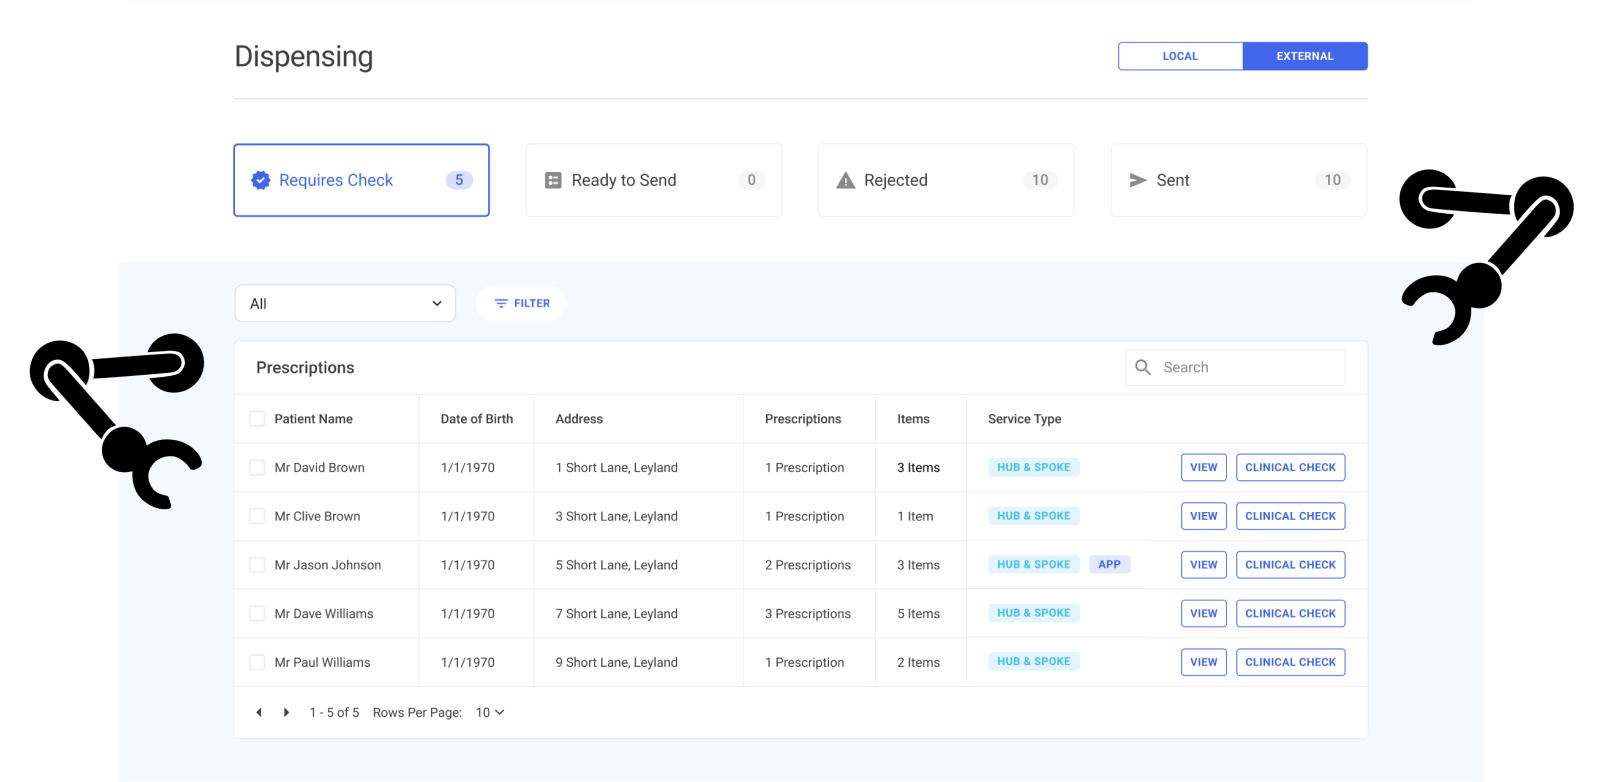Switch to the Local tab
The image size is (1604, 782).
click(x=1180, y=56)
